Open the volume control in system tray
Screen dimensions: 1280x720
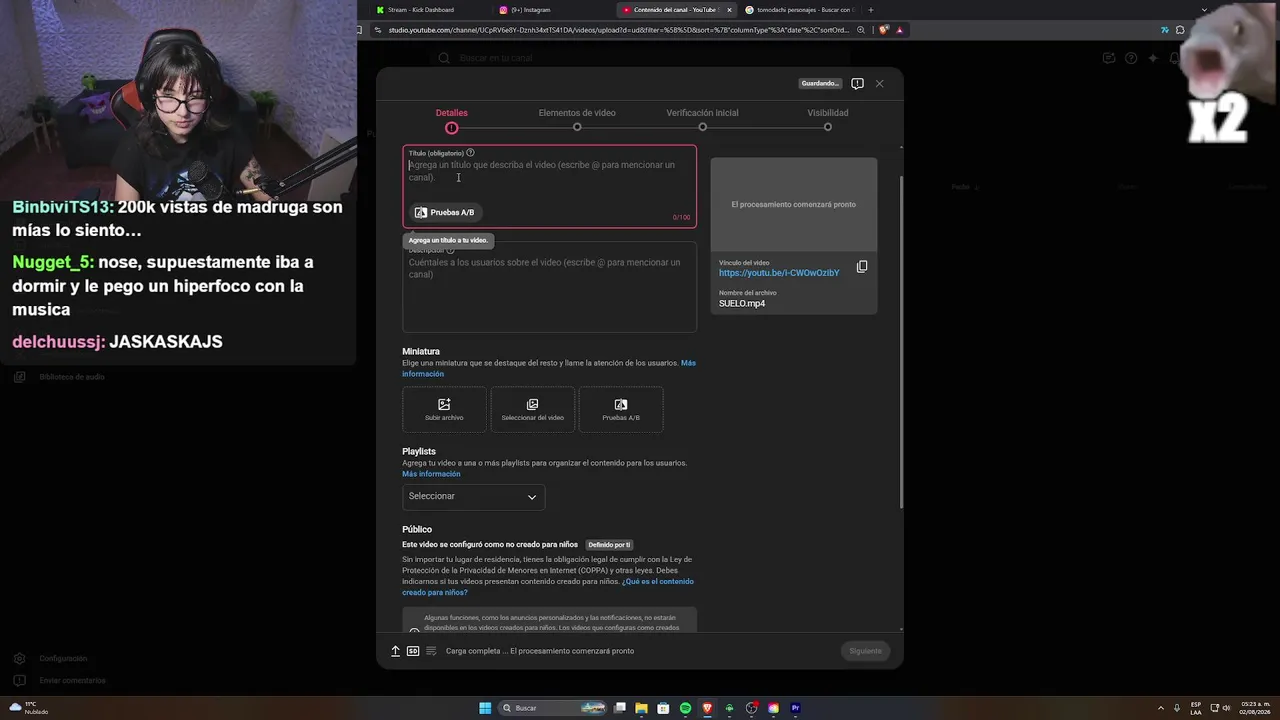pos(1227,708)
